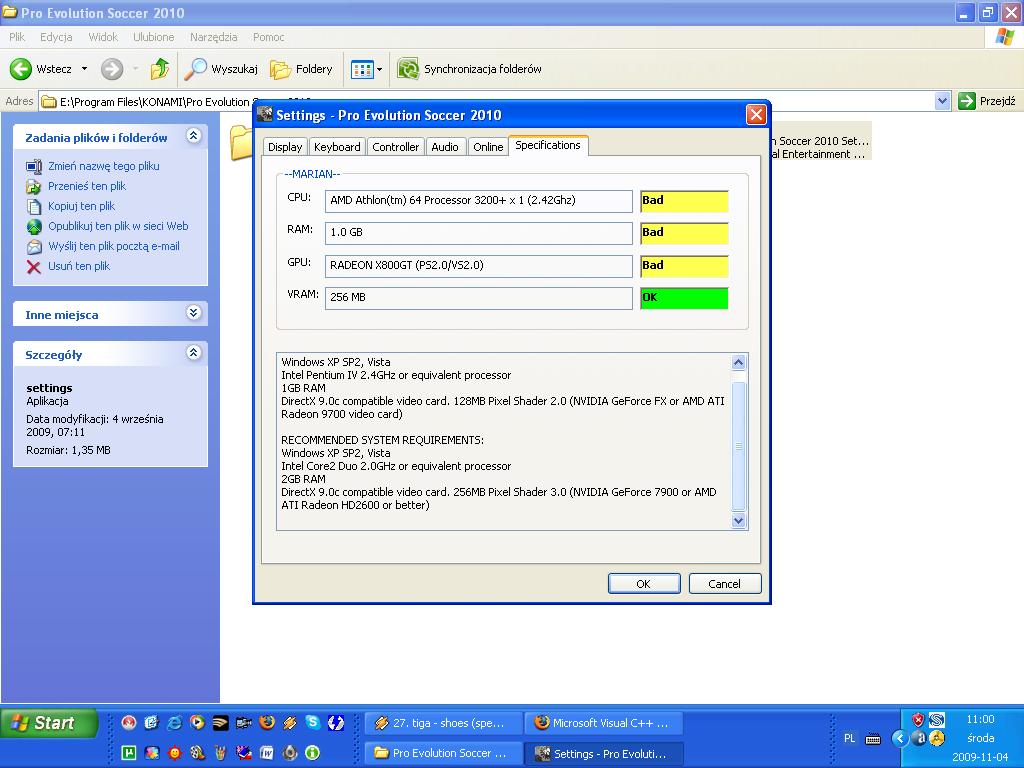
Task: Click yellow Bad status beside GPU
Action: (x=684, y=265)
